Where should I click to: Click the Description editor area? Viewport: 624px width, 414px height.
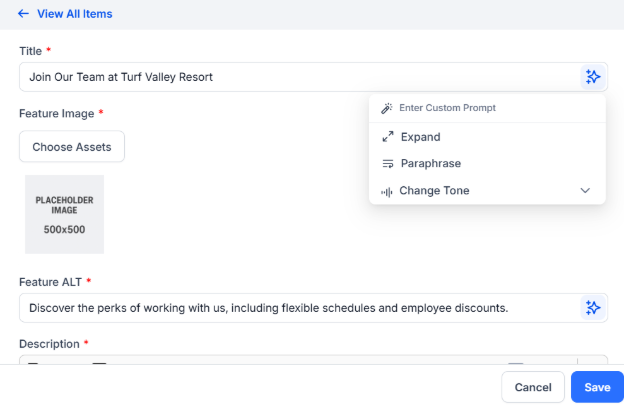point(313,359)
